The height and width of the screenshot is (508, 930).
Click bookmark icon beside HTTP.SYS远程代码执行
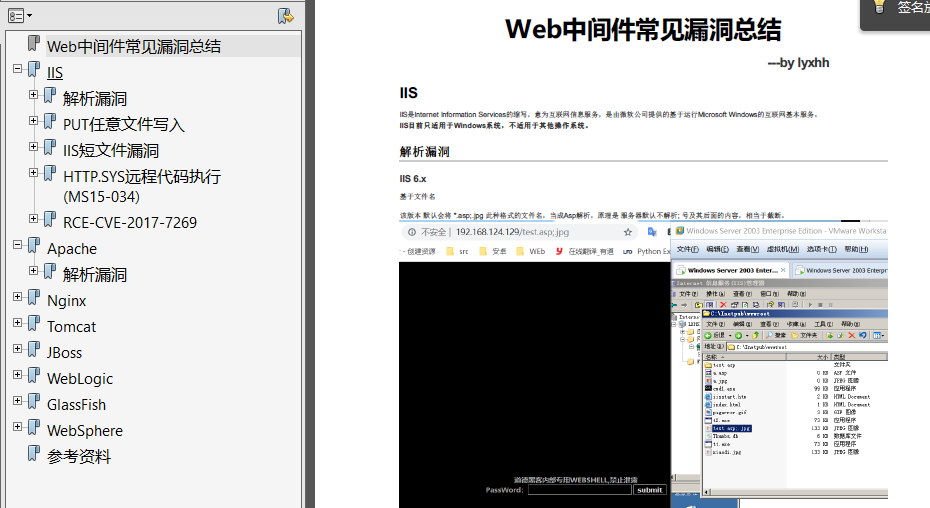(50, 174)
